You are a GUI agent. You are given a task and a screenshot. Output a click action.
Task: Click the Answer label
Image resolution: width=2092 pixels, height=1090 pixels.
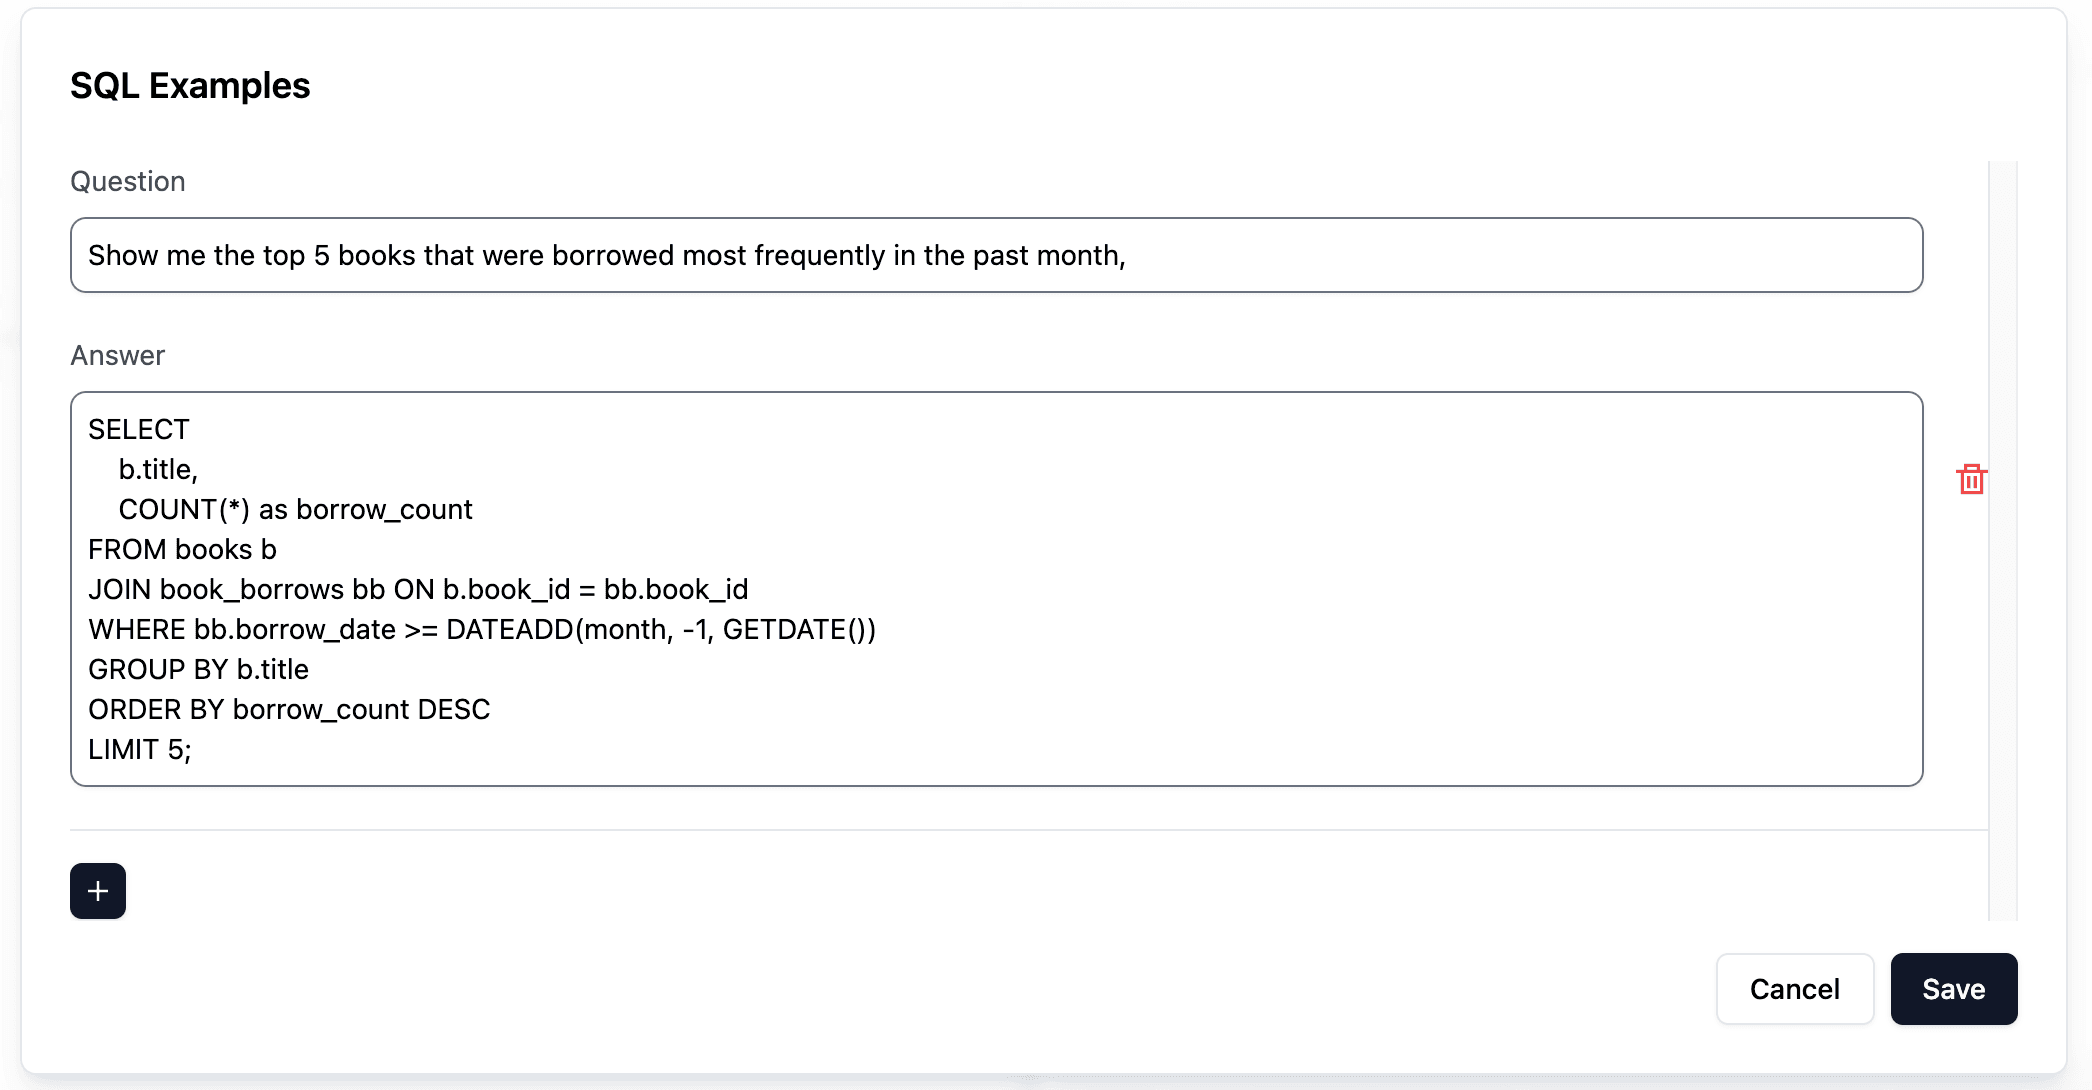pos(116,355)
